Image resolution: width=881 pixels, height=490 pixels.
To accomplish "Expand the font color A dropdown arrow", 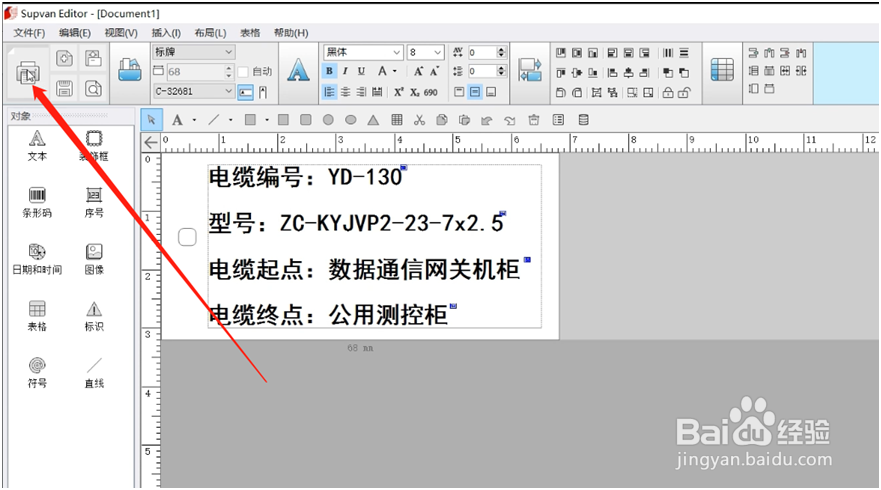I will click(394, 71).
